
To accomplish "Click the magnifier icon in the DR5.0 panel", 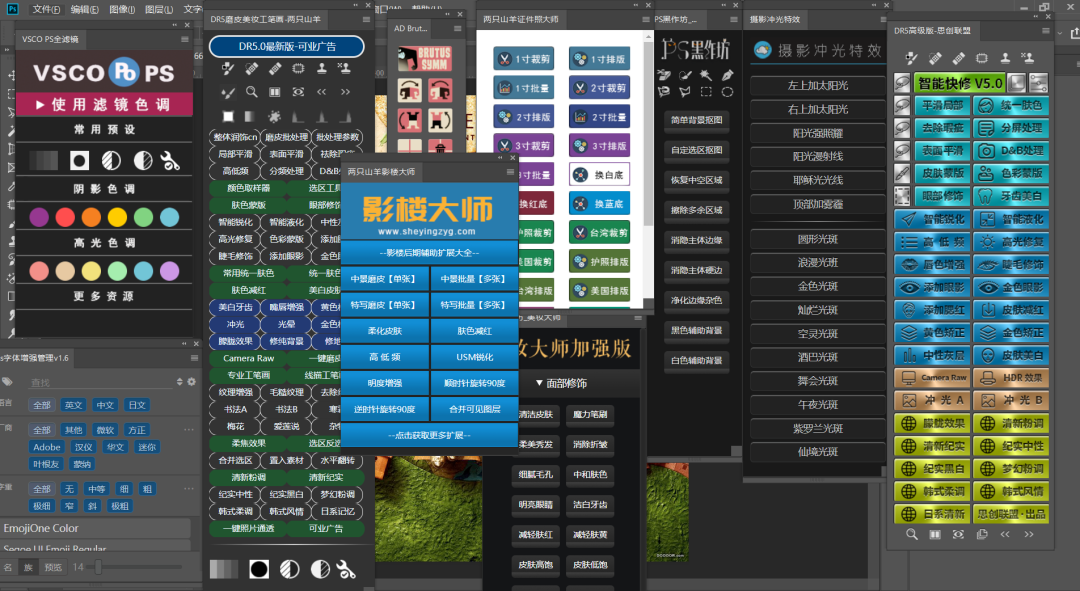I will (251, 92).
